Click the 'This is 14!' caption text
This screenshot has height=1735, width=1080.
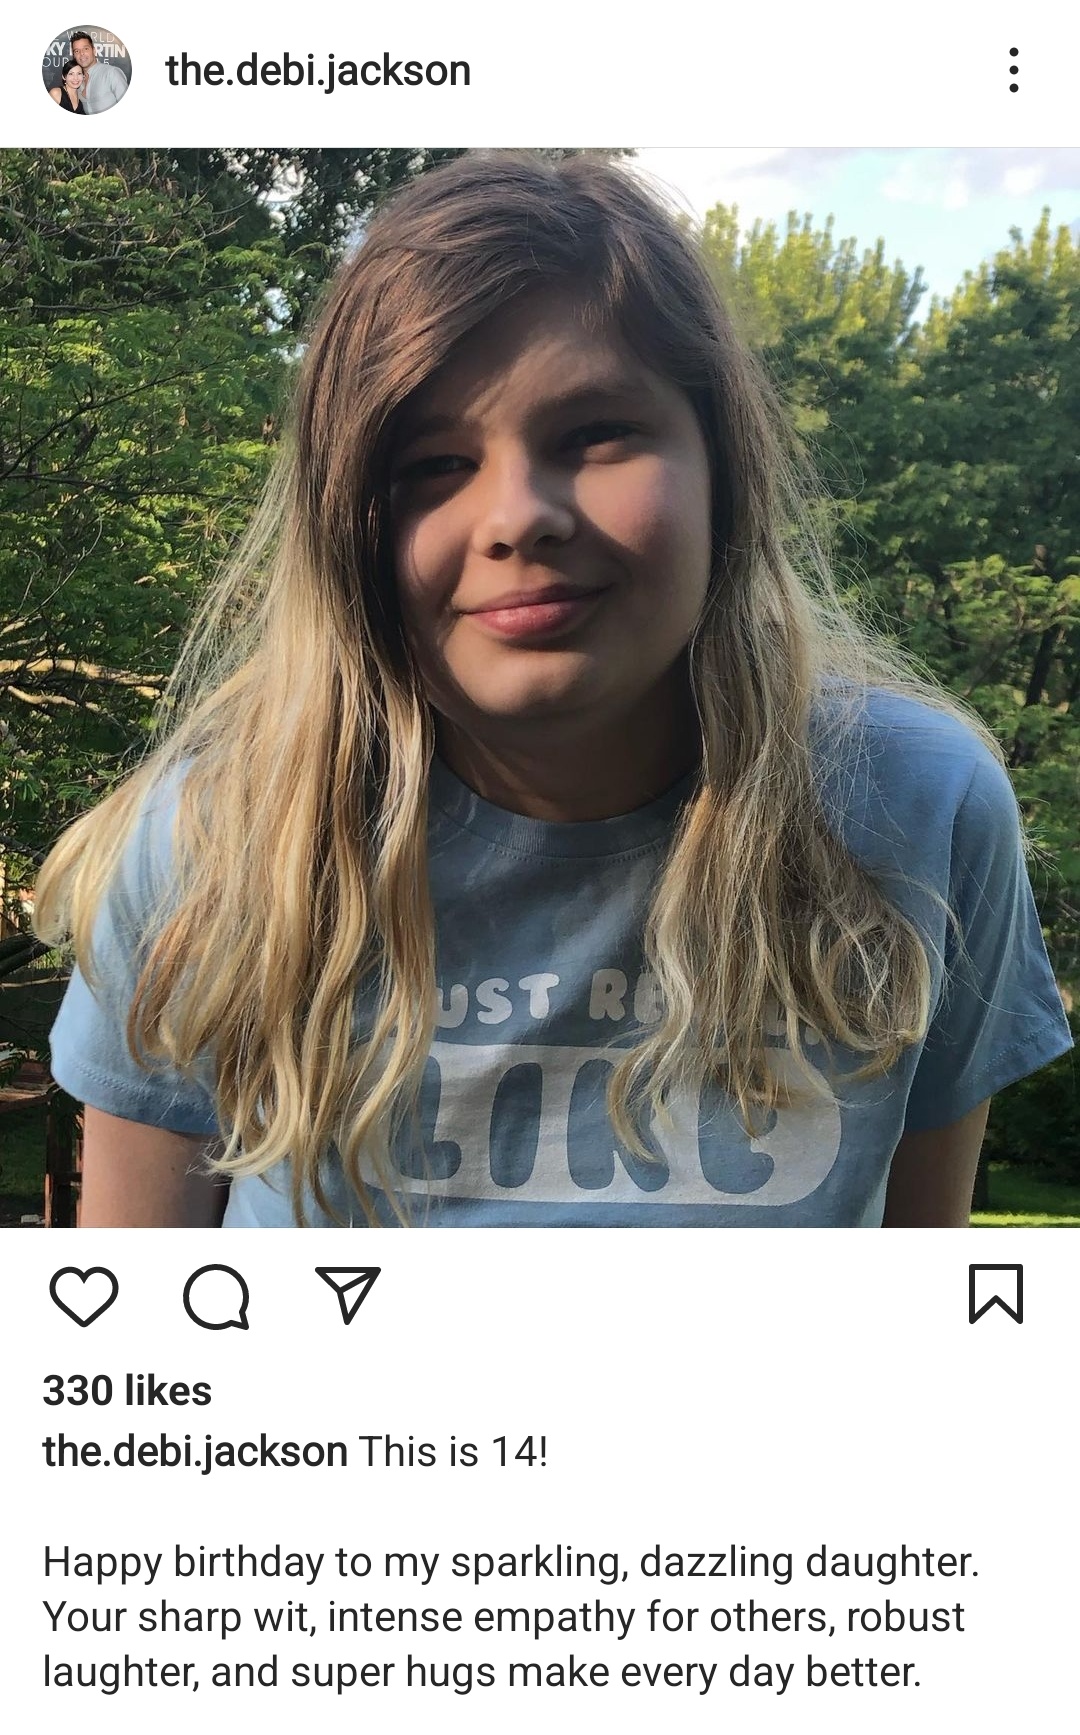pos(453,1452)
